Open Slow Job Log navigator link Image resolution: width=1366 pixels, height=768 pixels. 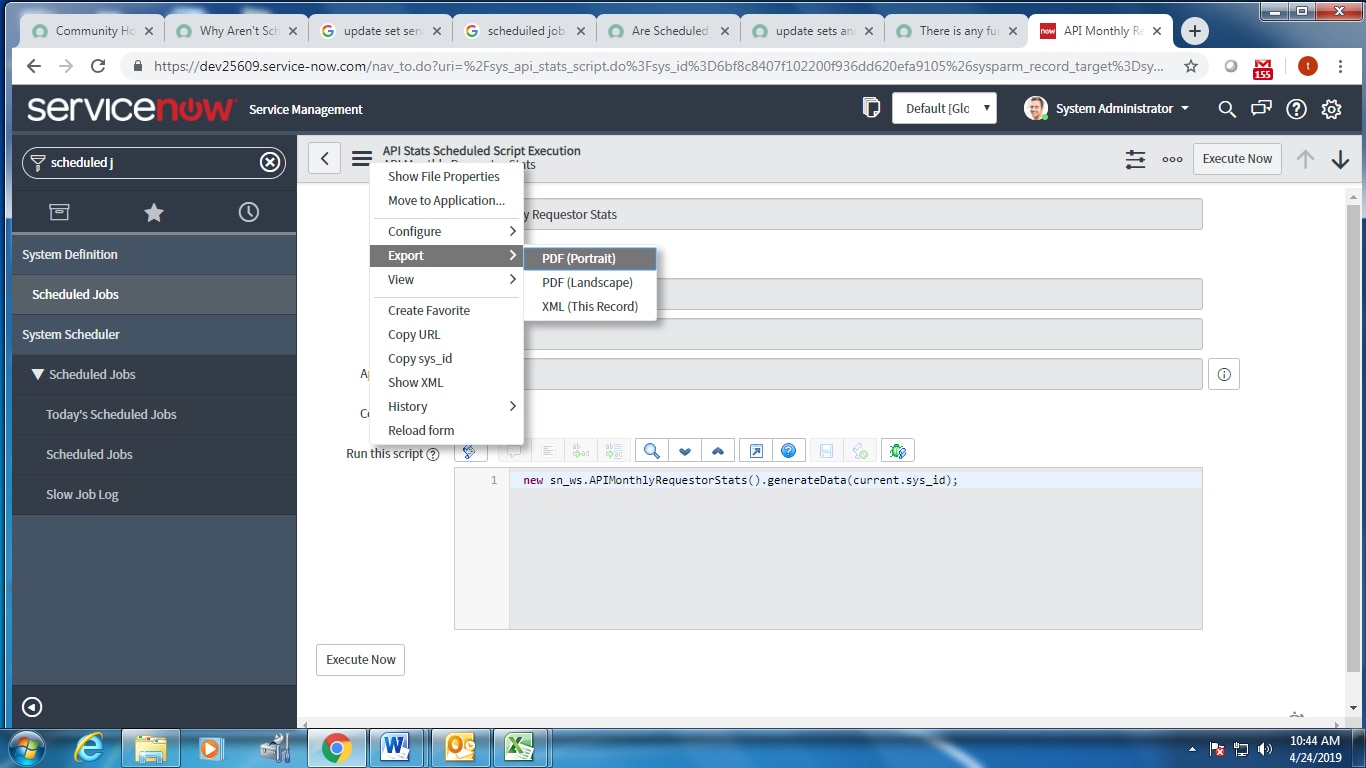point(82,494)
